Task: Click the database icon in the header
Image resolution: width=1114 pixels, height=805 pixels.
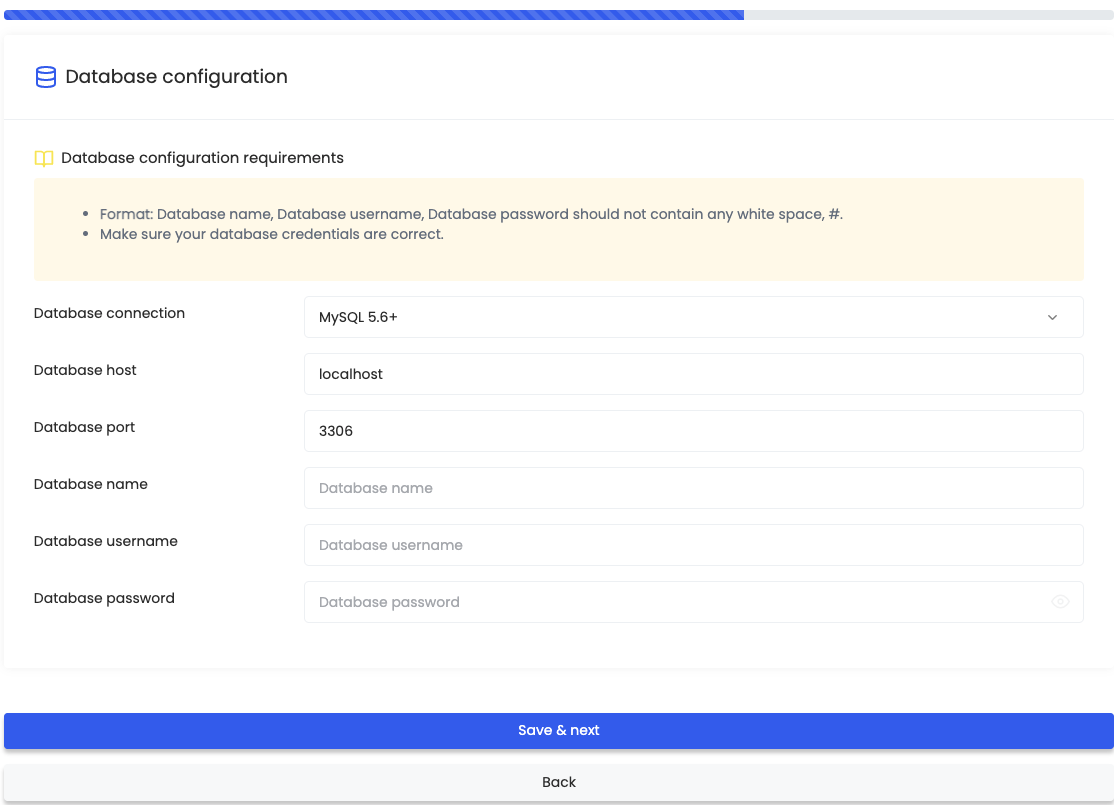Action: pyautogui.click(x=46, y=77)
